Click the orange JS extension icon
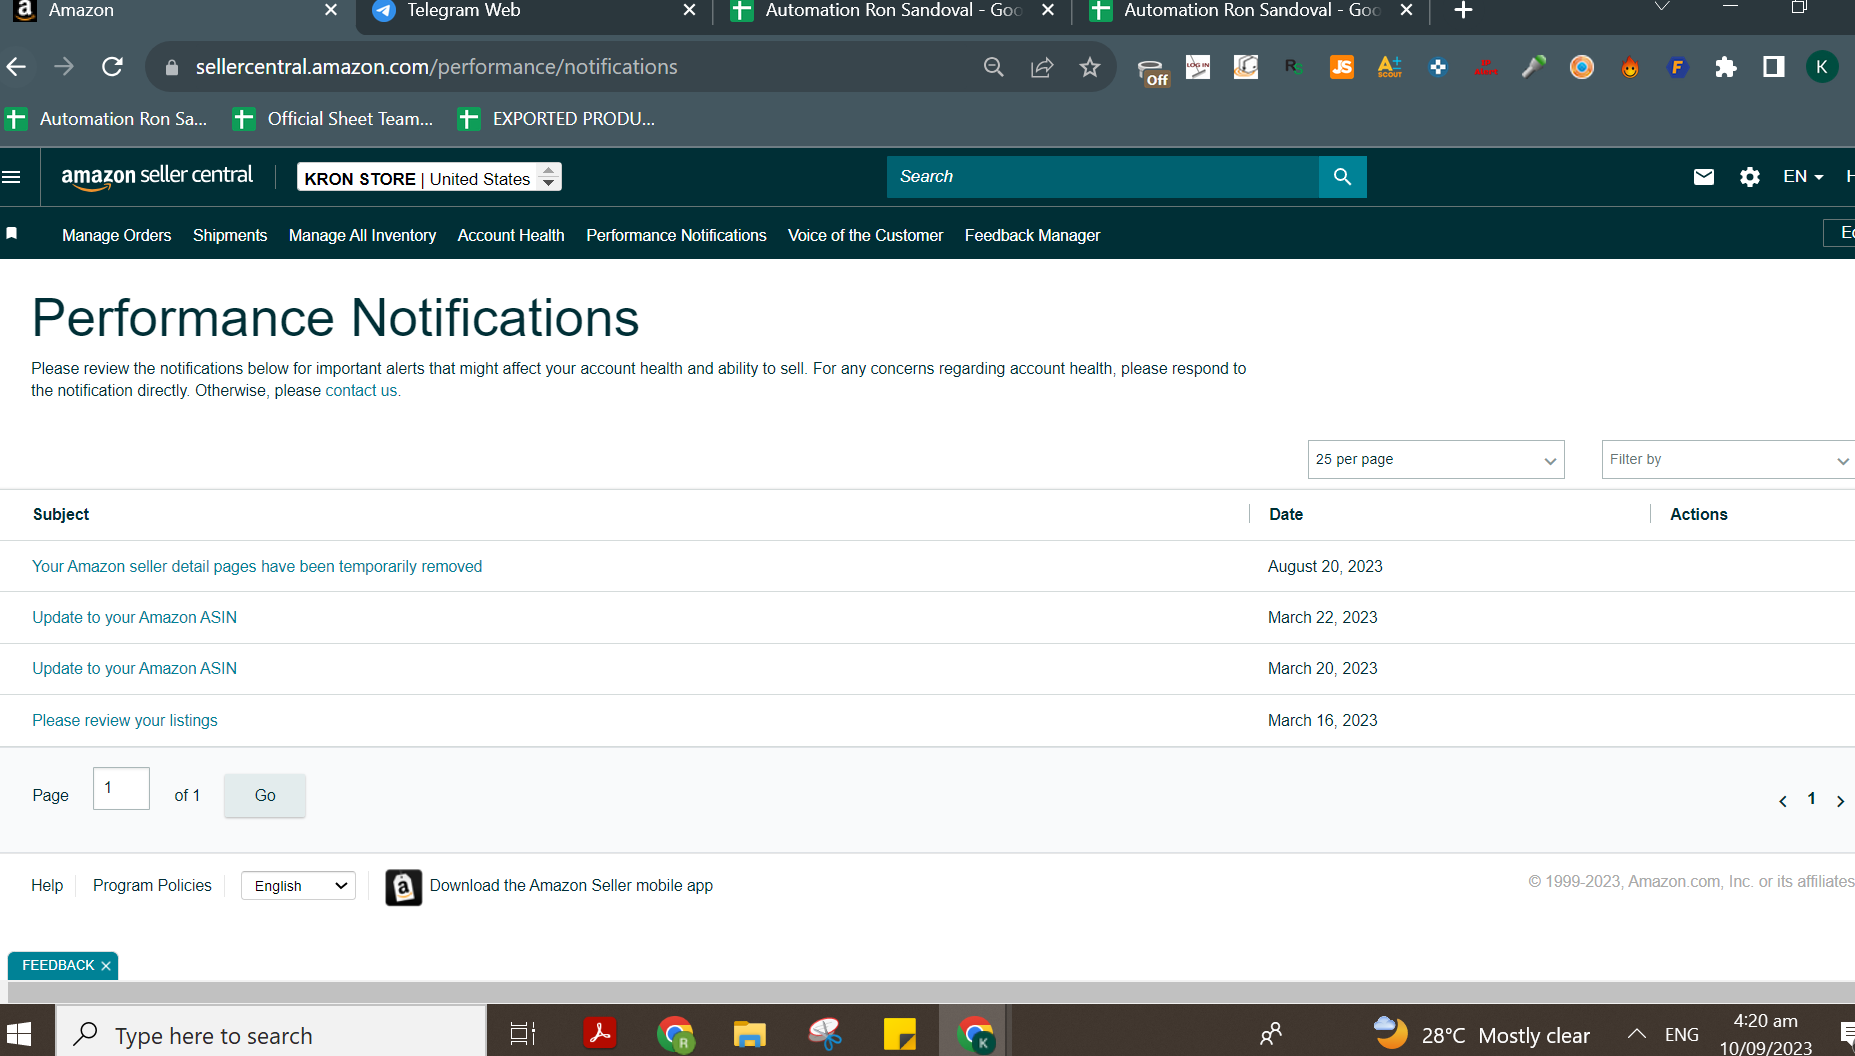The width and height of the screenshot is (1855, 1056). click(x=1342, y=67)
